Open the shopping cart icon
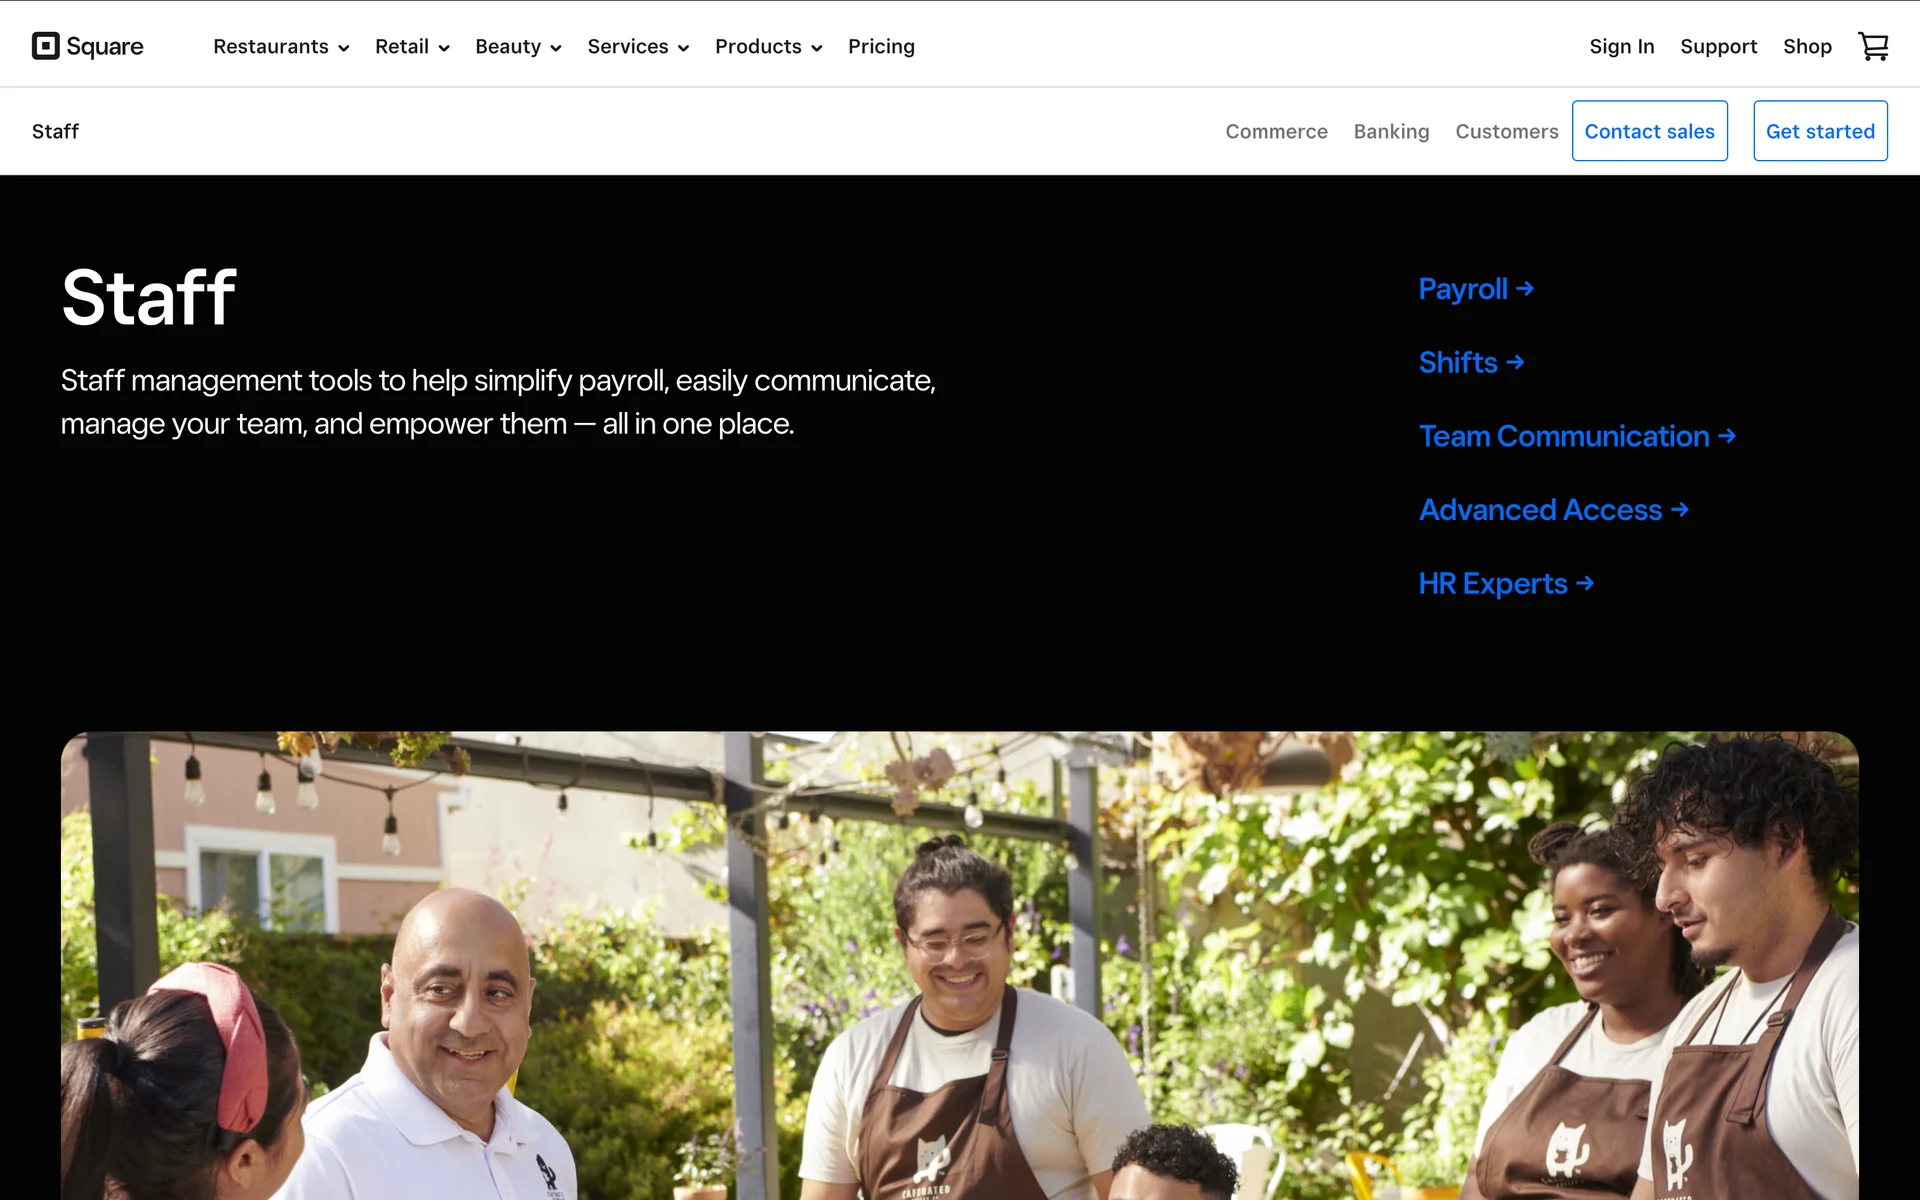Screen dimensions: 1920x1200 tap(1873, 46)
